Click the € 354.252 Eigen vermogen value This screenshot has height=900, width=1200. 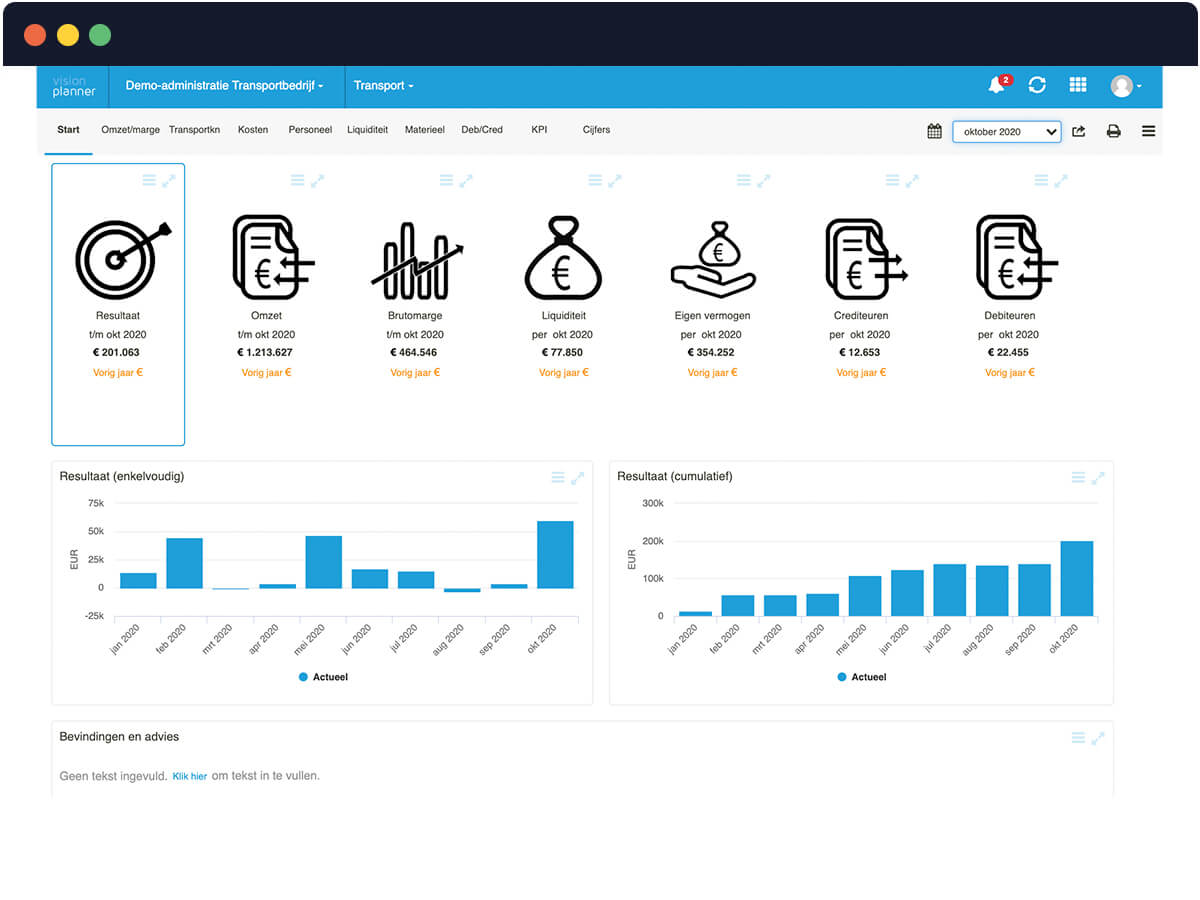click(711, 353)
